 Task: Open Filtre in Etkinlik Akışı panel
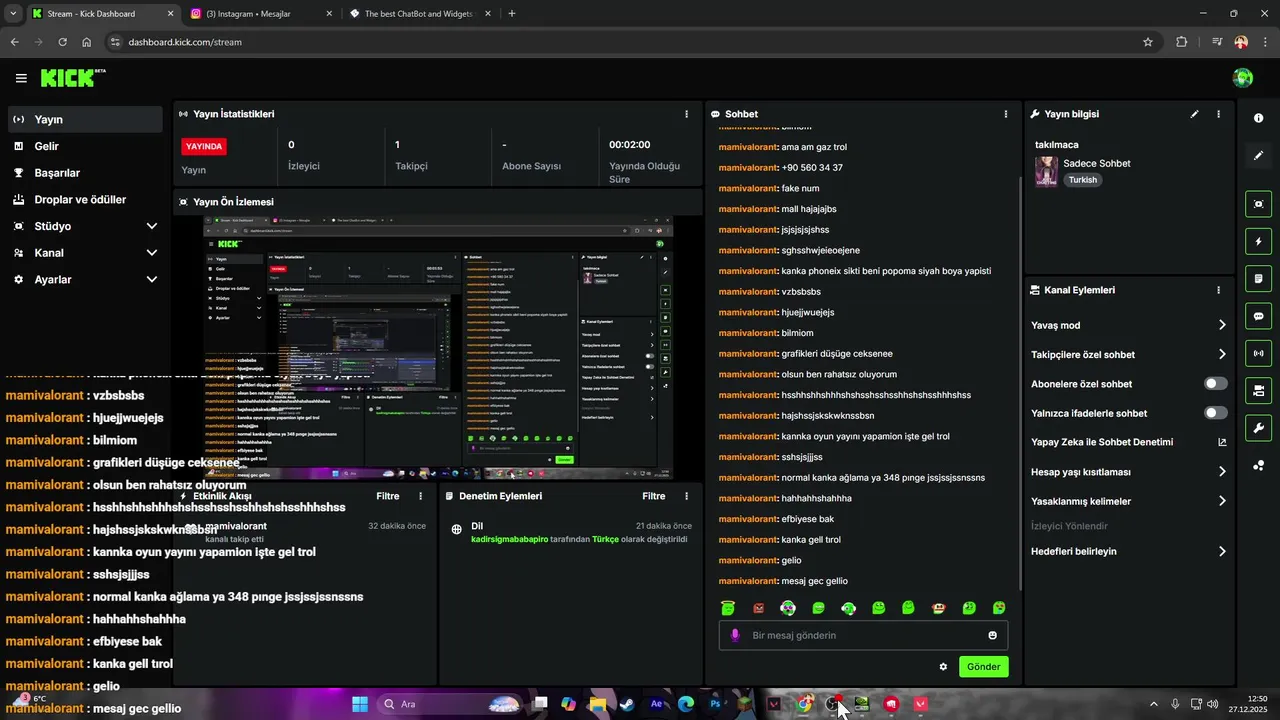[x=387, y=496]
